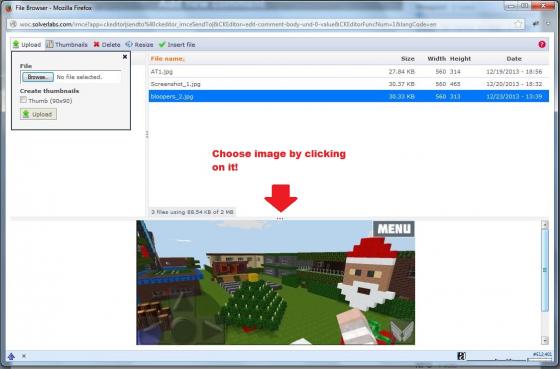The width and height of the screenshot is (560, 369).
Task: Click the status bar icon at bottom-left
Action: (x=11, y=356)
